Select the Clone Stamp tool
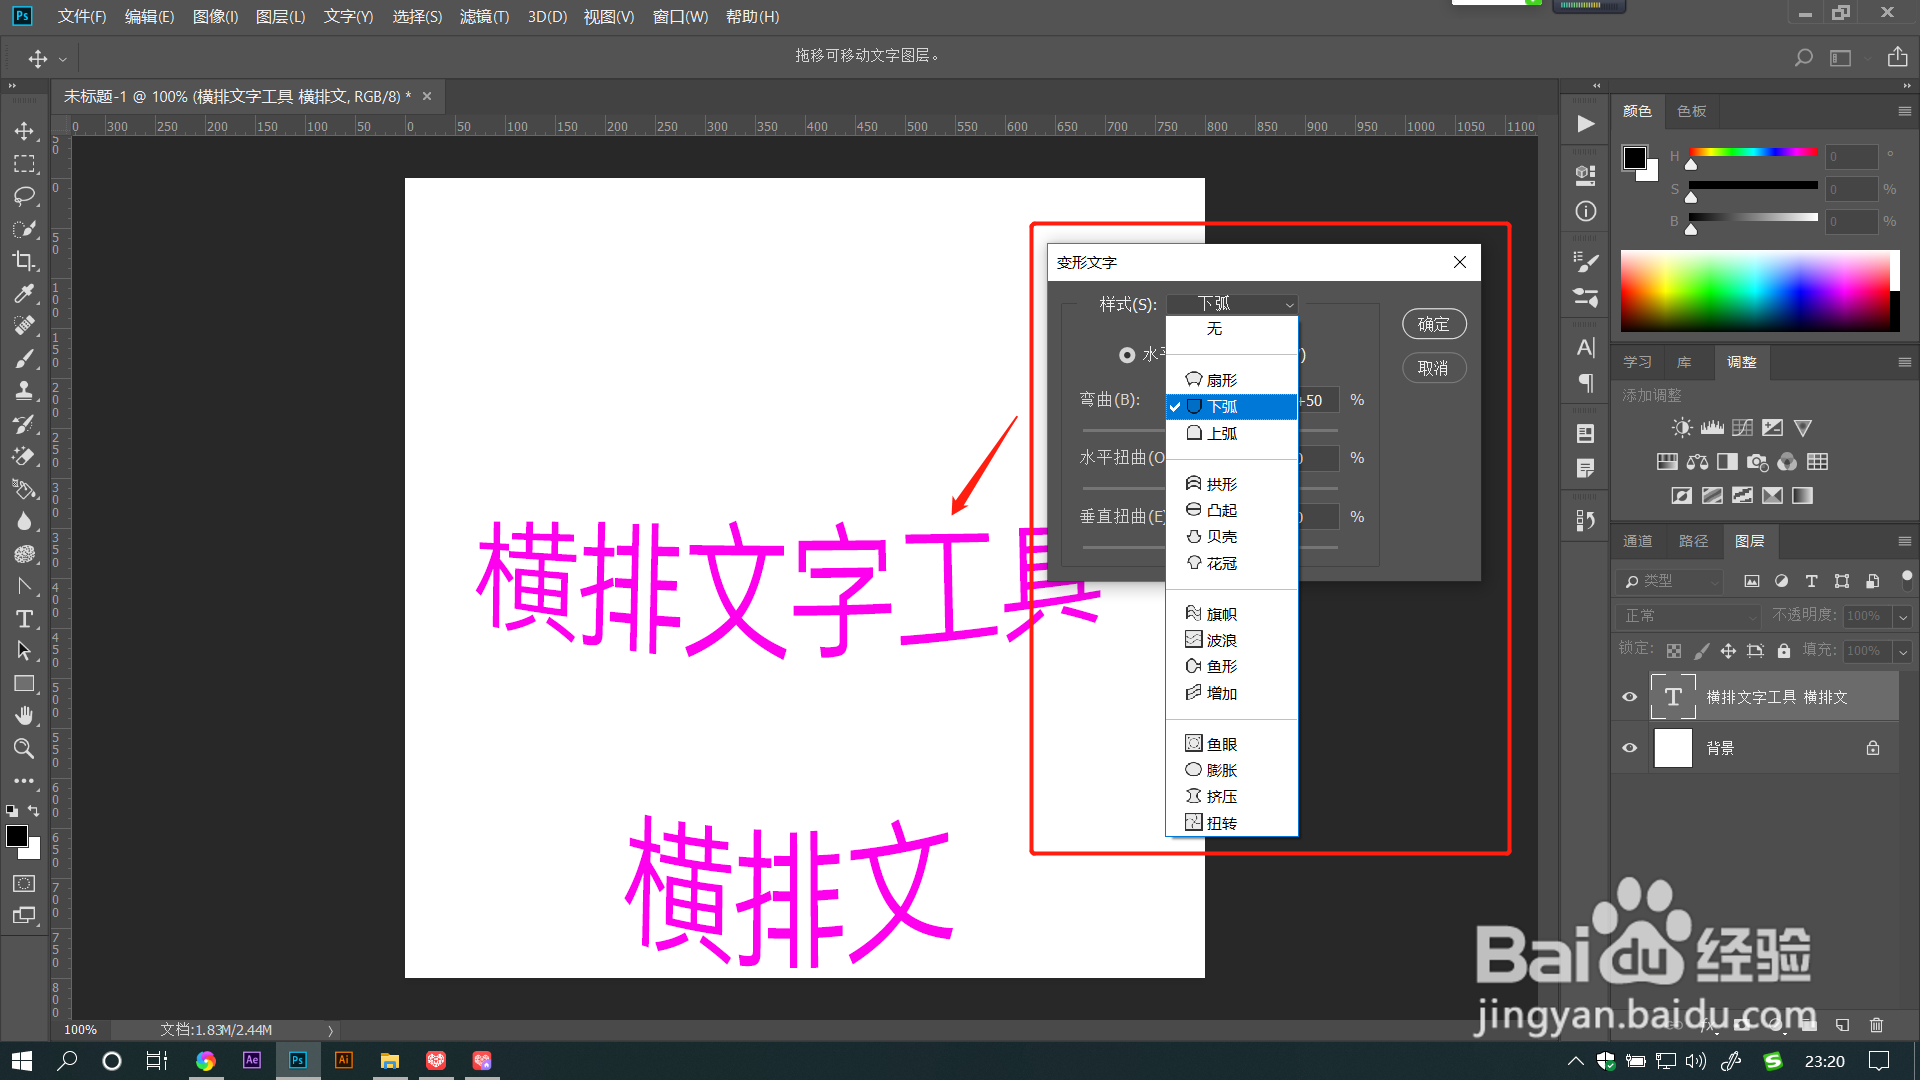This screenshot has height=1080, width=1920. click(24, 391)
